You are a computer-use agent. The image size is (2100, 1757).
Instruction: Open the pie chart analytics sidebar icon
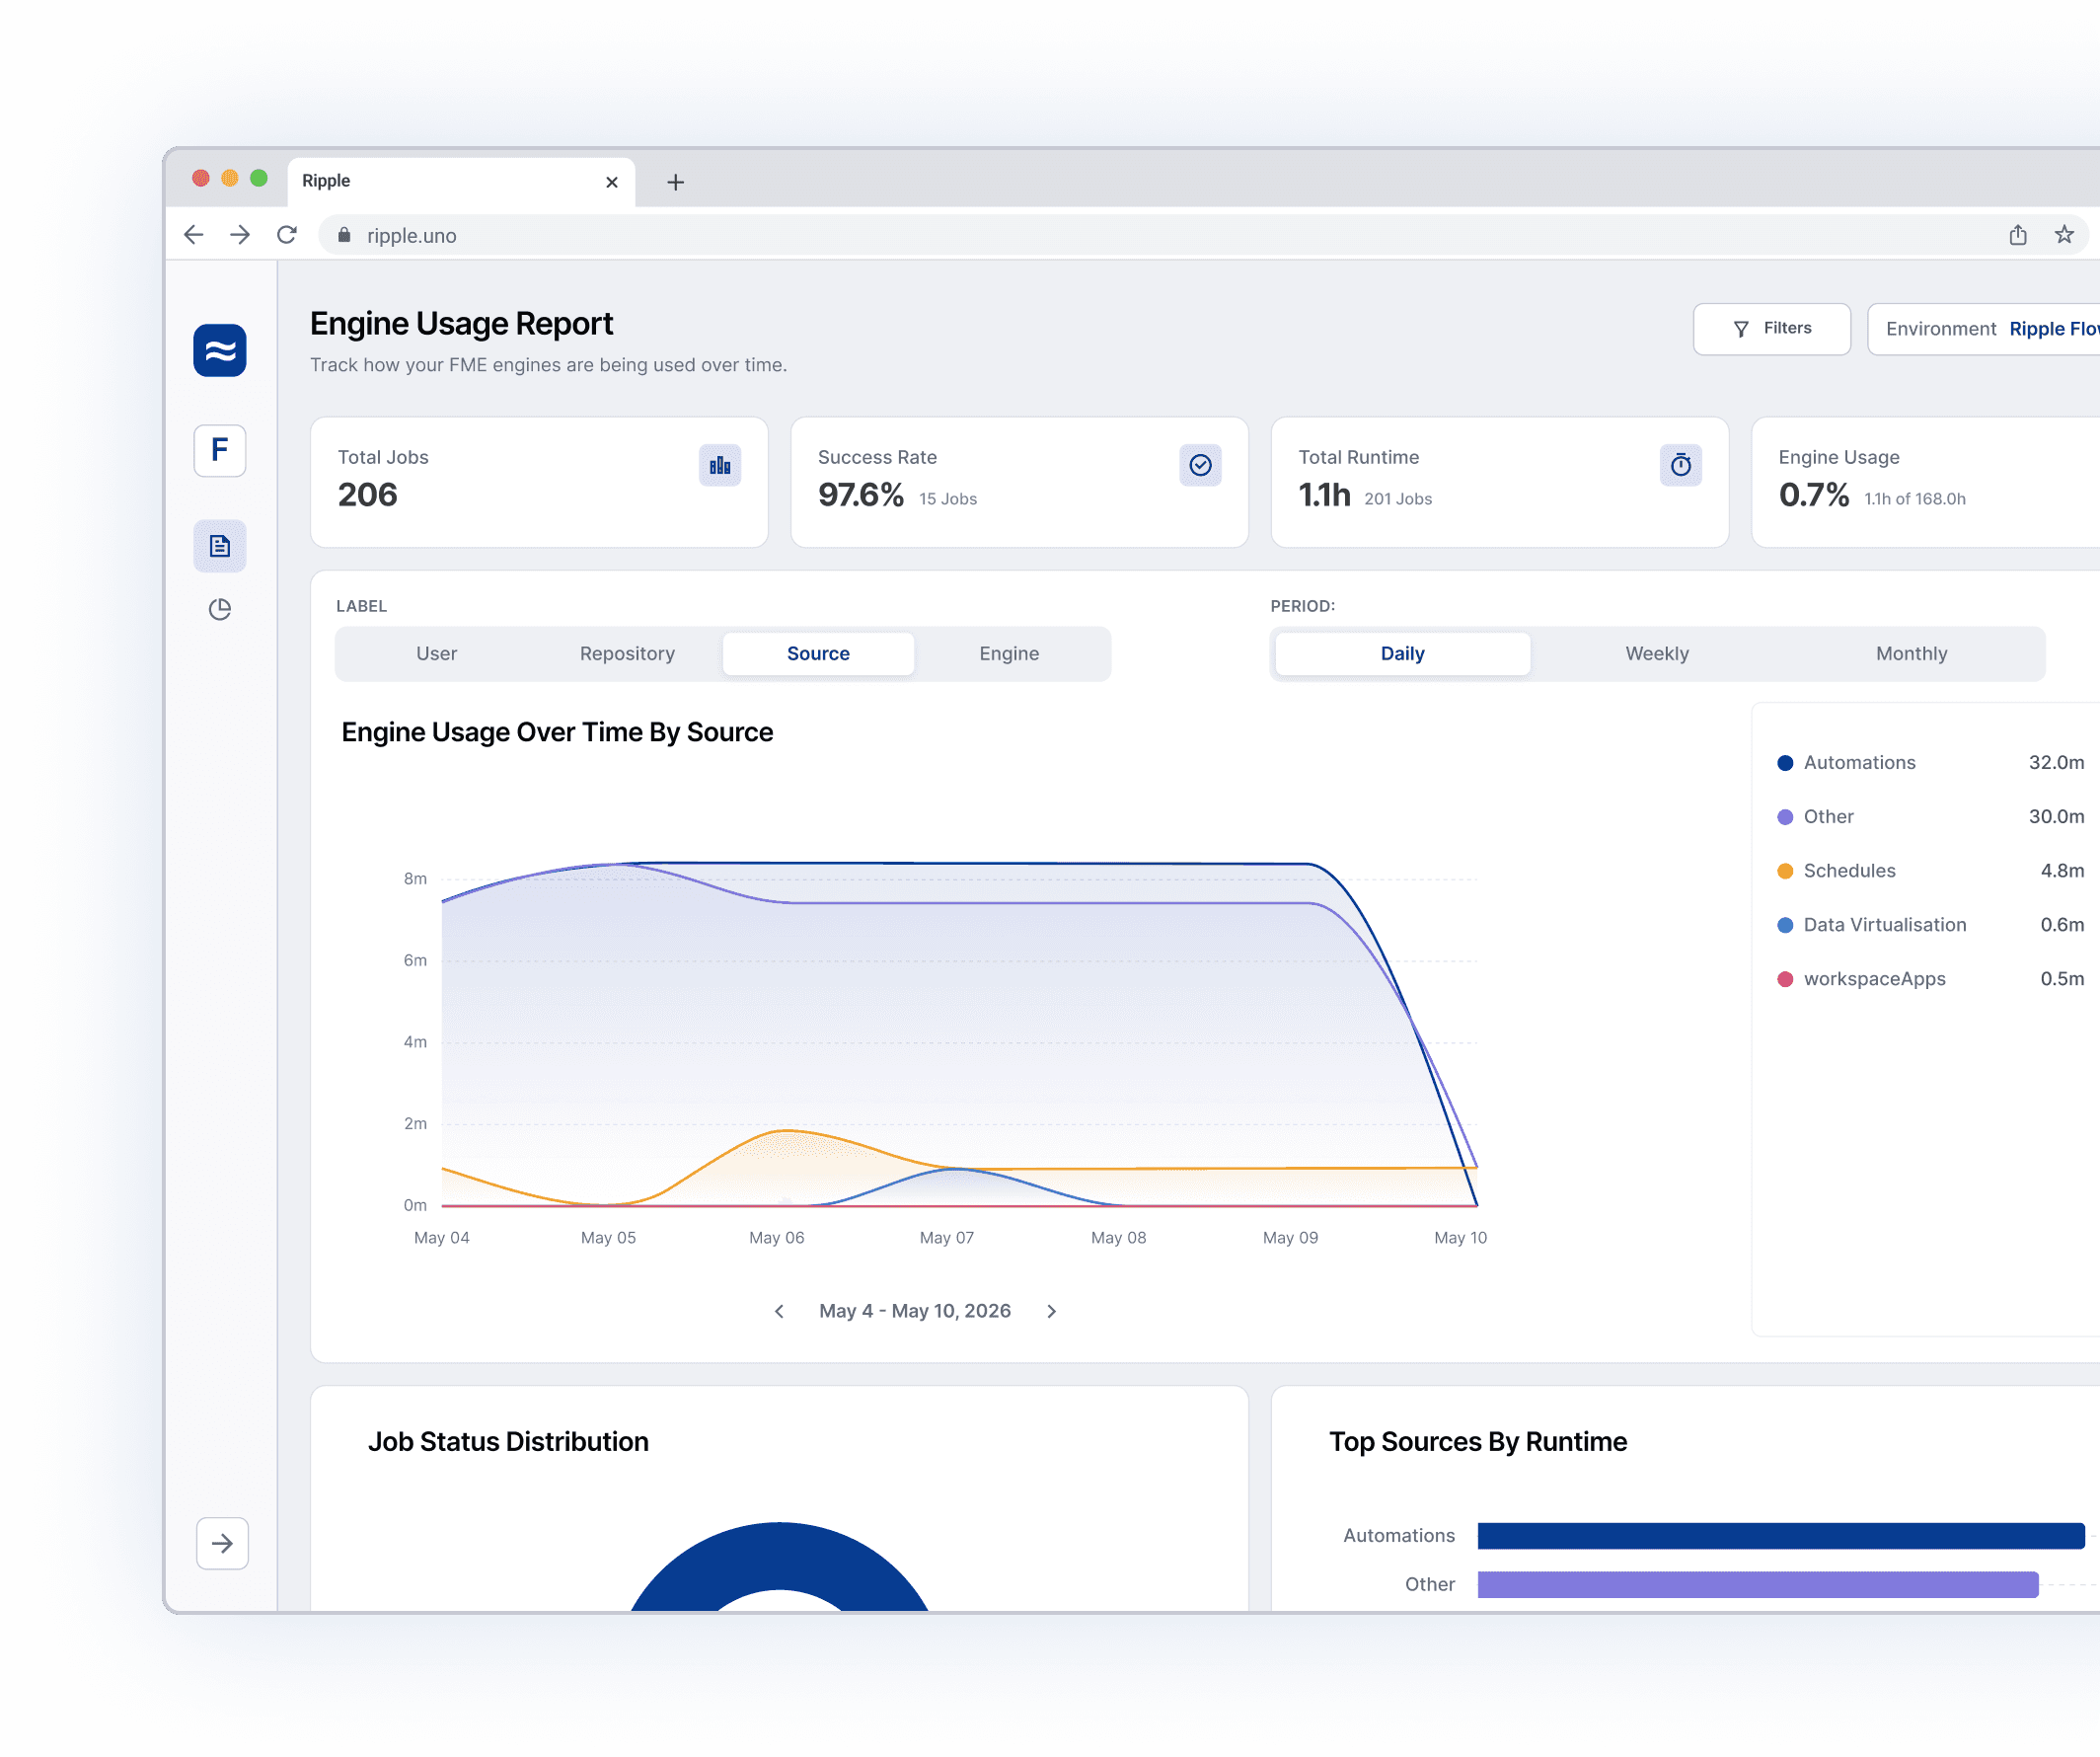pos(220,609)
